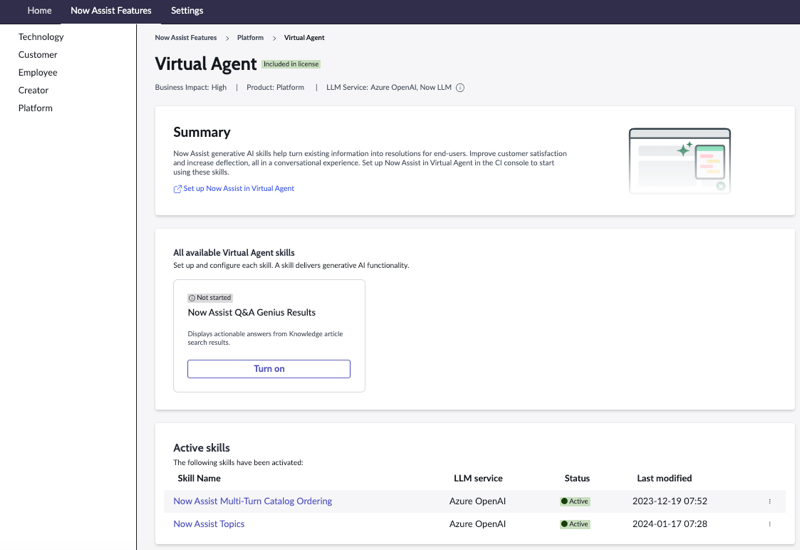Click the Product: Platform label
This screenshot has height=550, width=800.
(276, 88)
